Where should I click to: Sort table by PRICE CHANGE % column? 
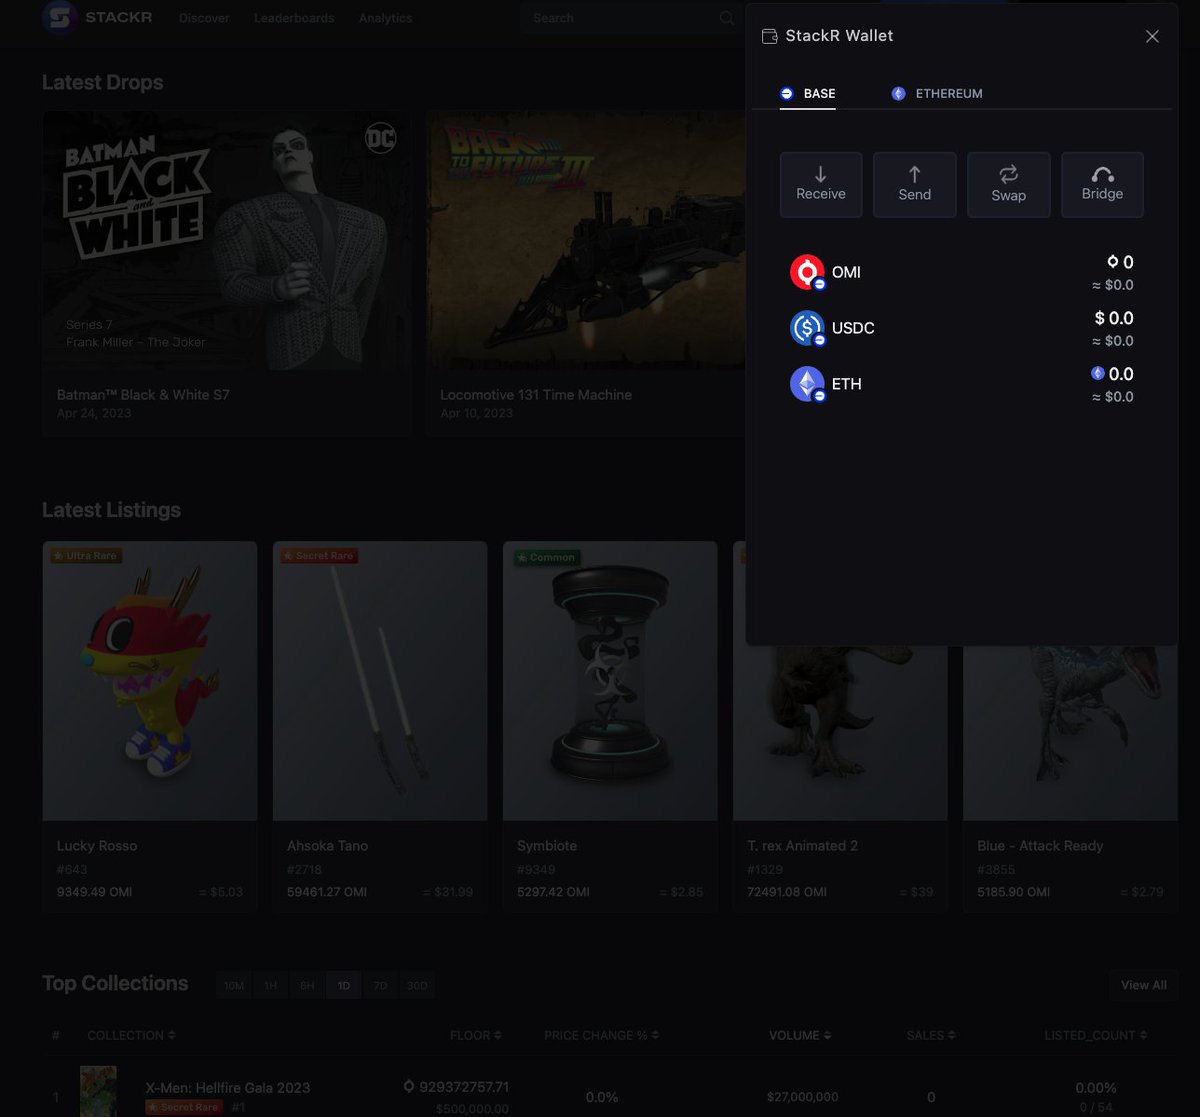[601, 1035]
